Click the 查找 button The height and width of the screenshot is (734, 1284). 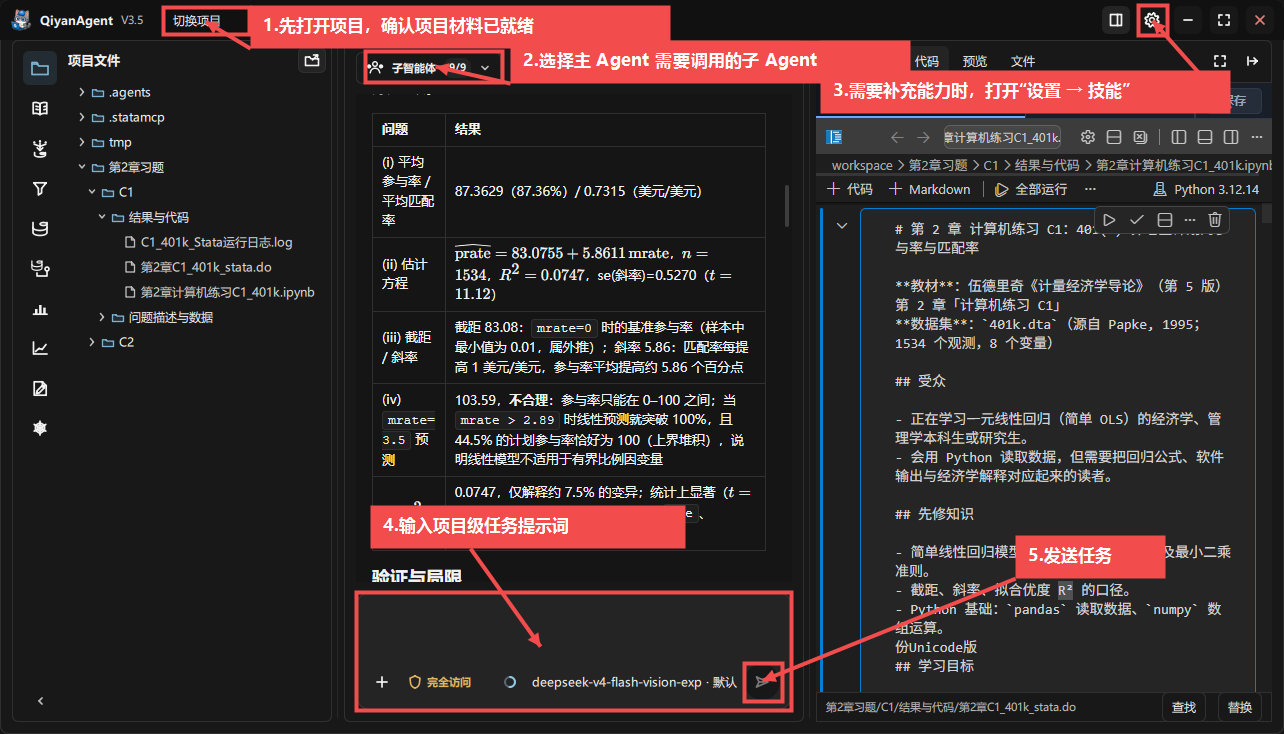point(1184,707)
